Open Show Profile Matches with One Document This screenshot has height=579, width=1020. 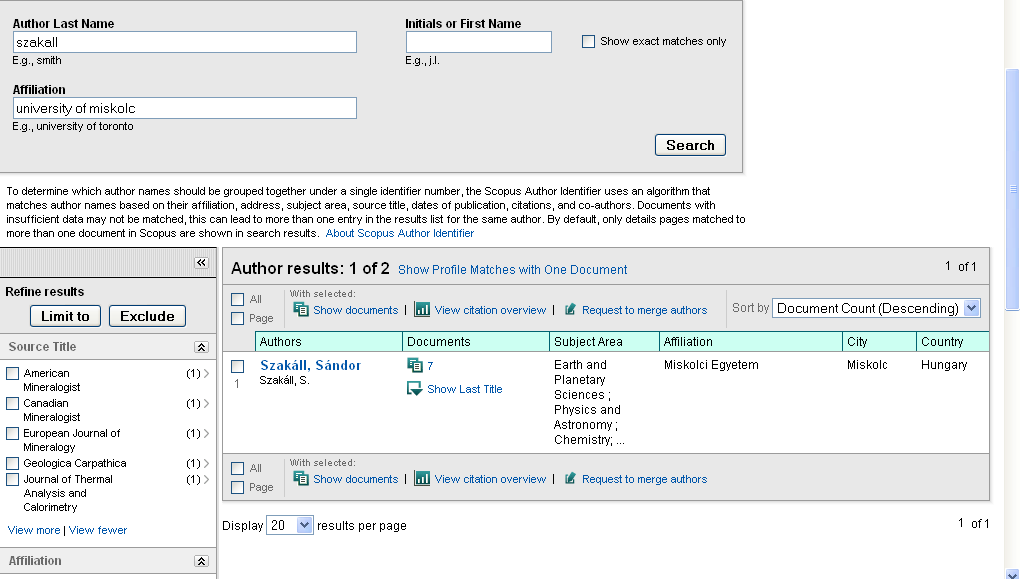coord(513,269)
